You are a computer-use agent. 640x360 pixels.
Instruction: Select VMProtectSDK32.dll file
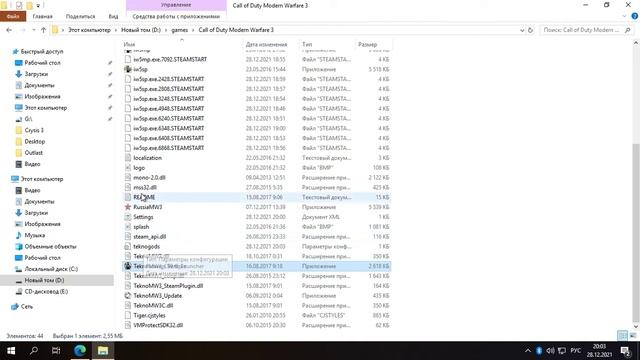(158, 325)
